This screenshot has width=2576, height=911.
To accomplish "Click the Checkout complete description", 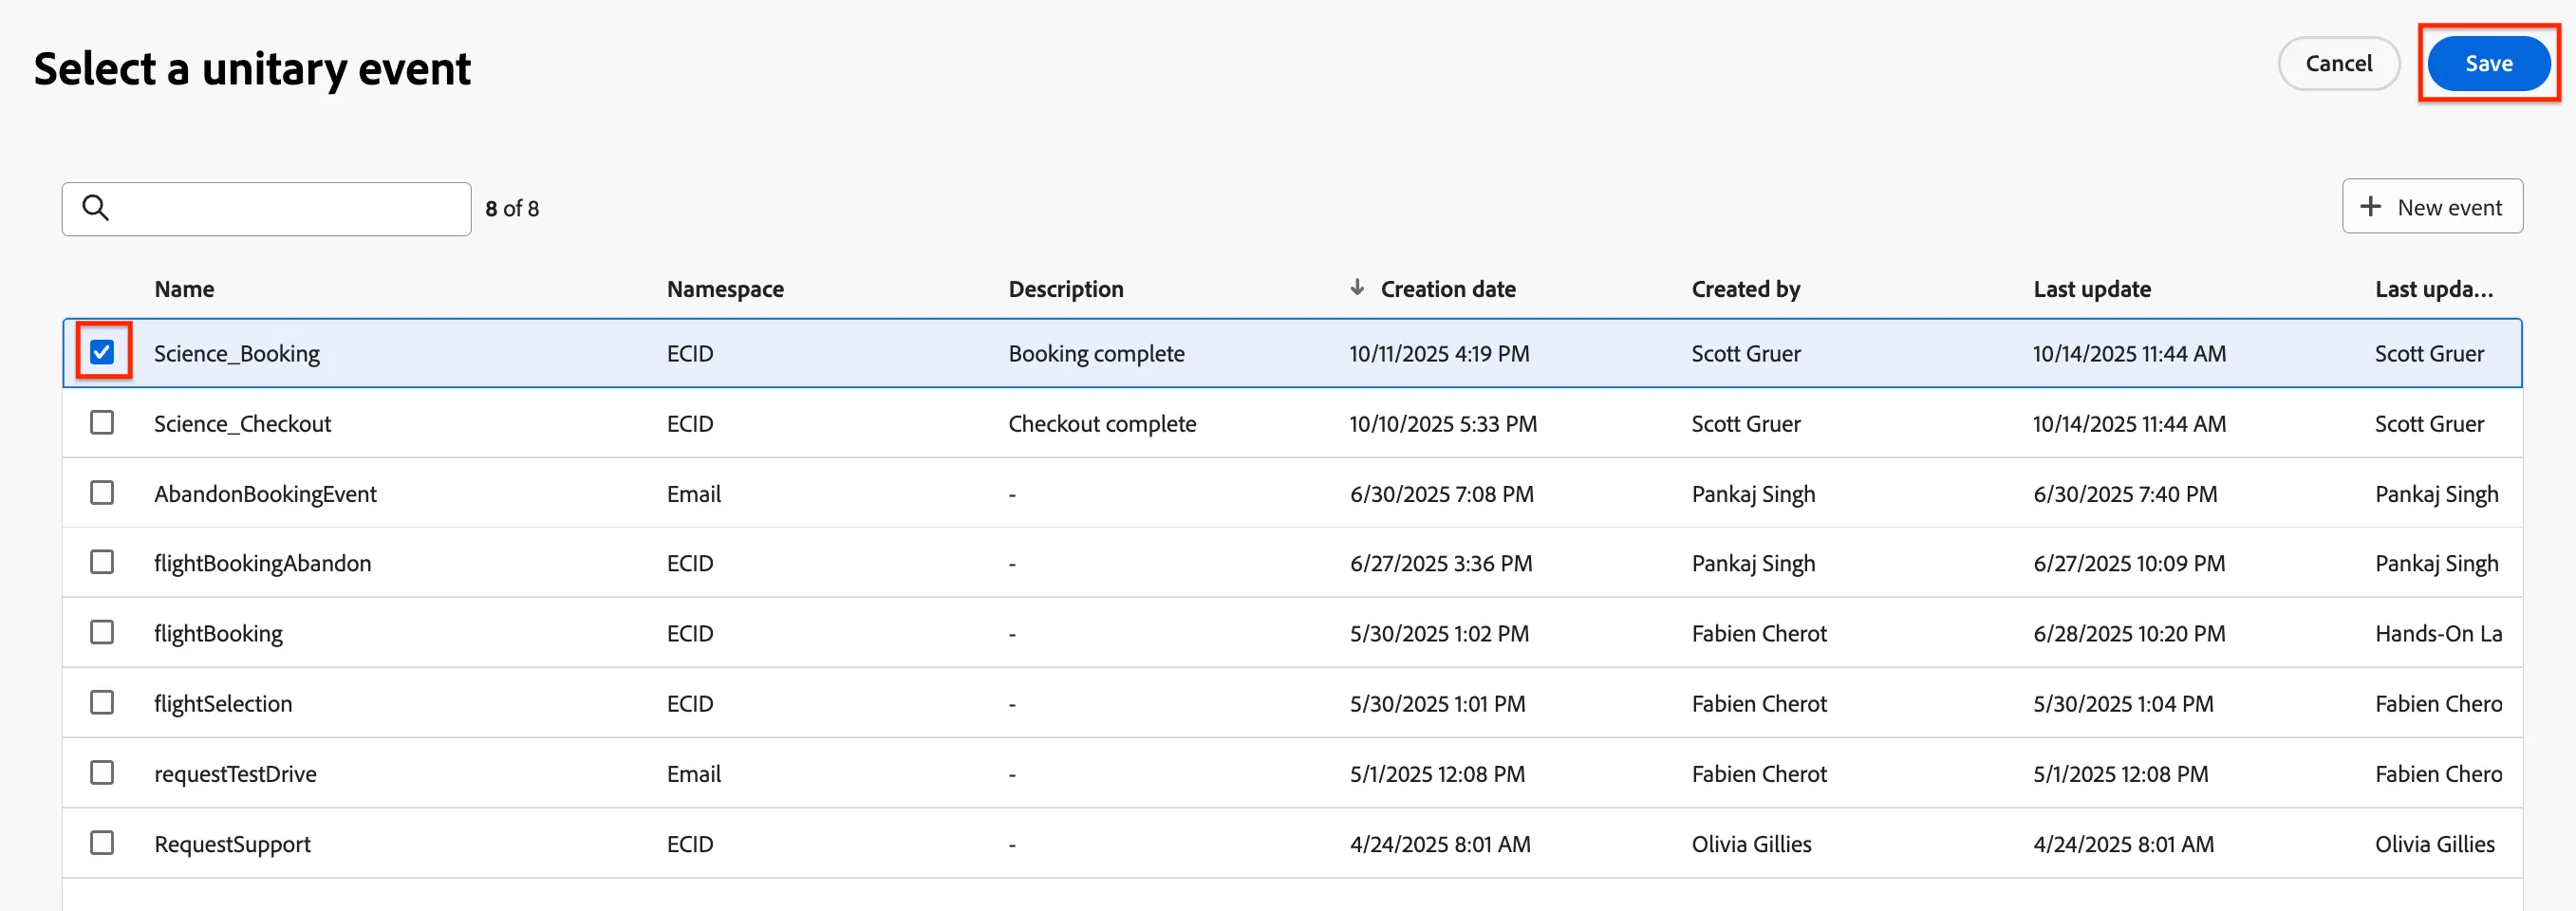I will point(1102,423).
